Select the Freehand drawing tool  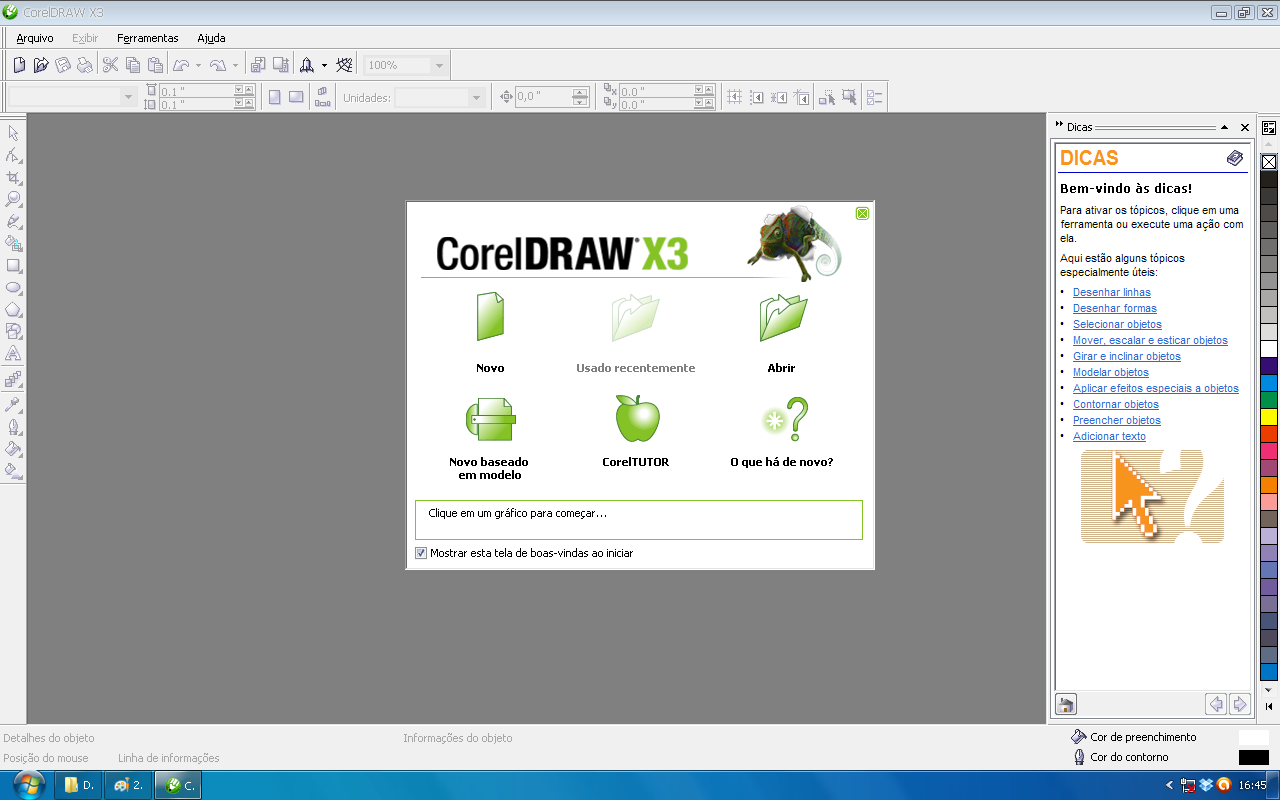tap(14, 221)
